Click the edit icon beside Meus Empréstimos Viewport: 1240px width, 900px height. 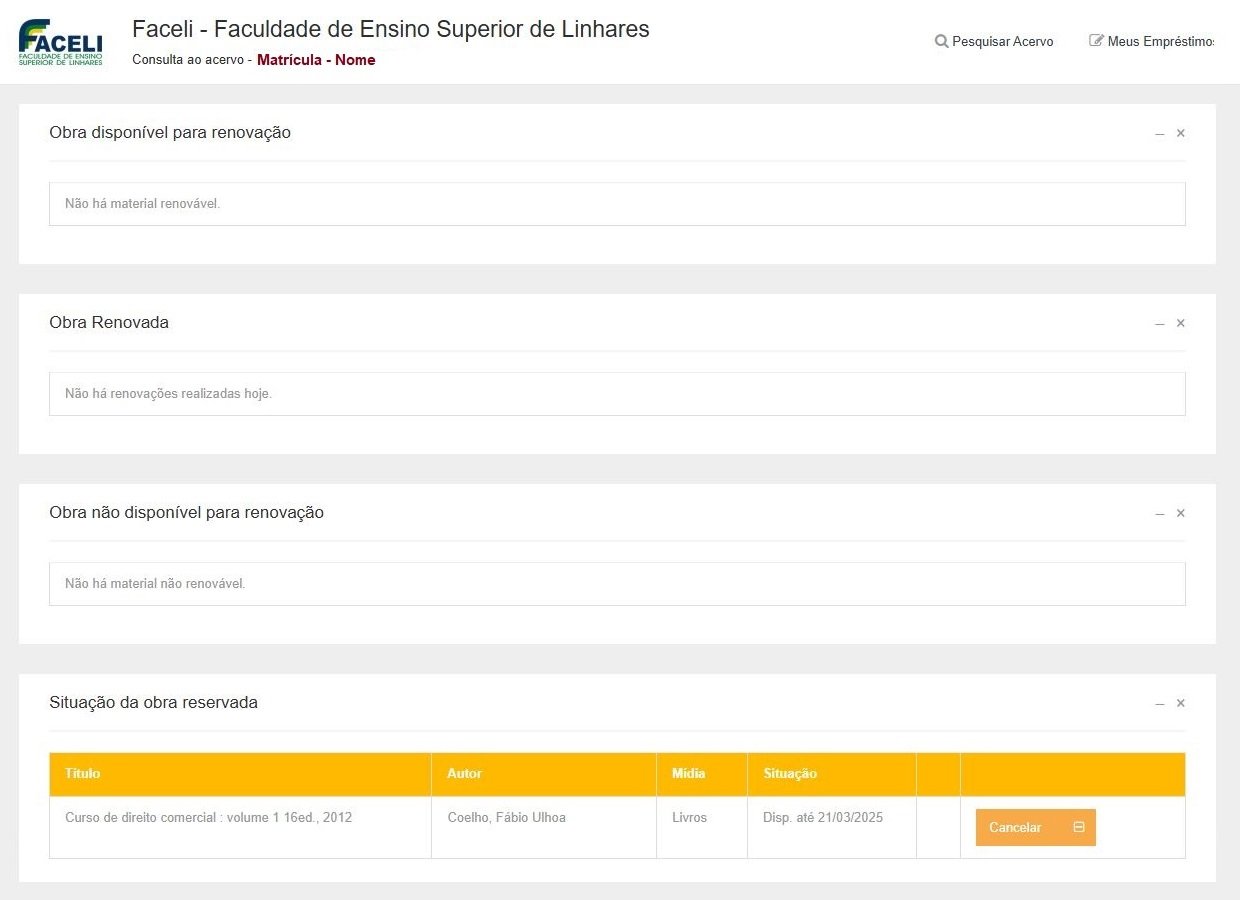pos(1096,41)
